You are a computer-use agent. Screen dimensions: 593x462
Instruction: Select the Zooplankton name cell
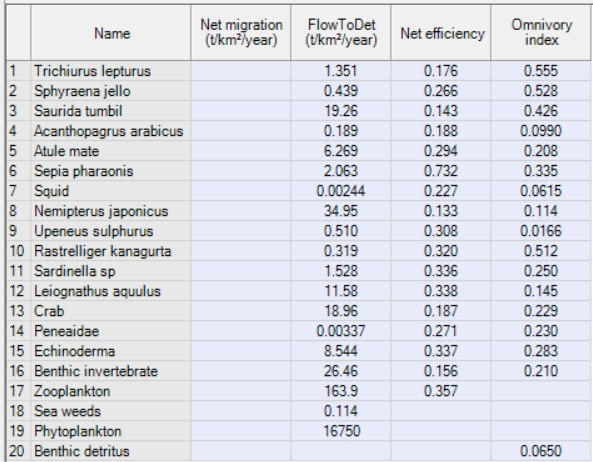(111, 392)
